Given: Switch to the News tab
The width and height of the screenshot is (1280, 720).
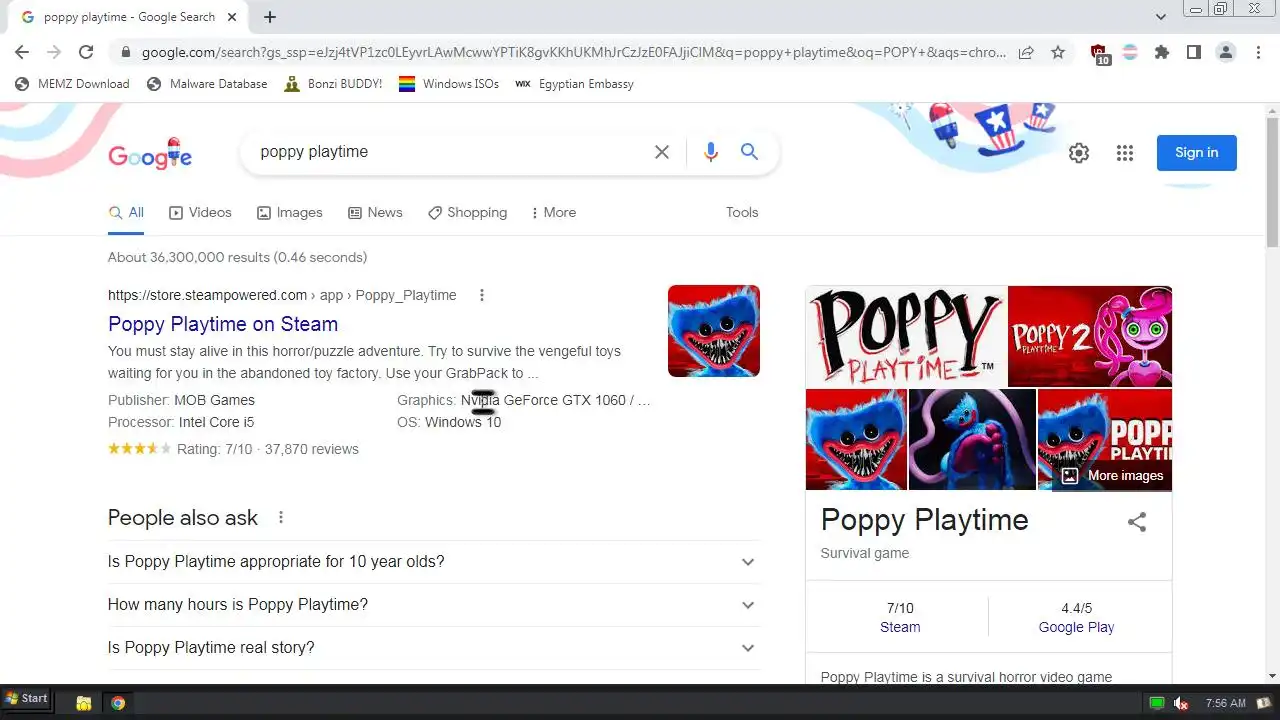Looking at the screenshot, I should pyautogui.click(x=375, y=212).
